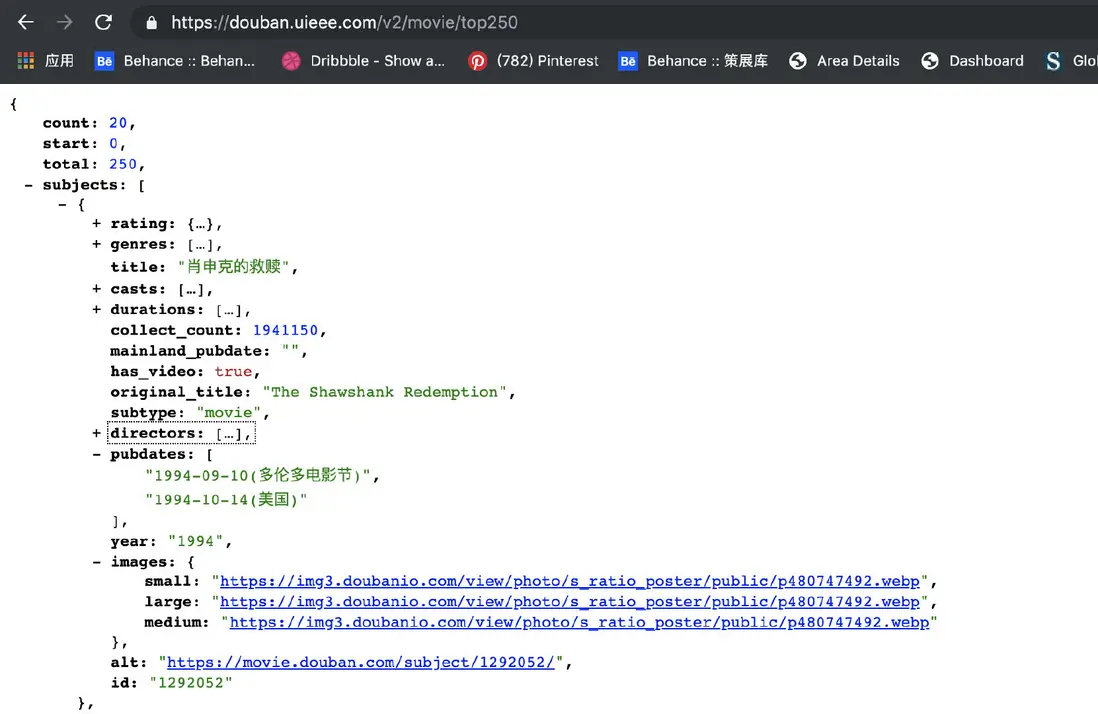Open the medium image poster link
The image size is (1098, 714).
[x=579, y=622]
